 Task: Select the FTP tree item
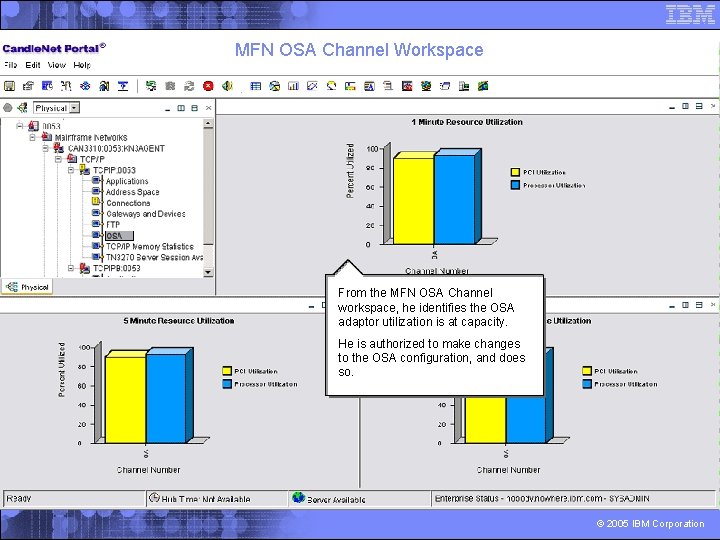[x=113, y=225]
